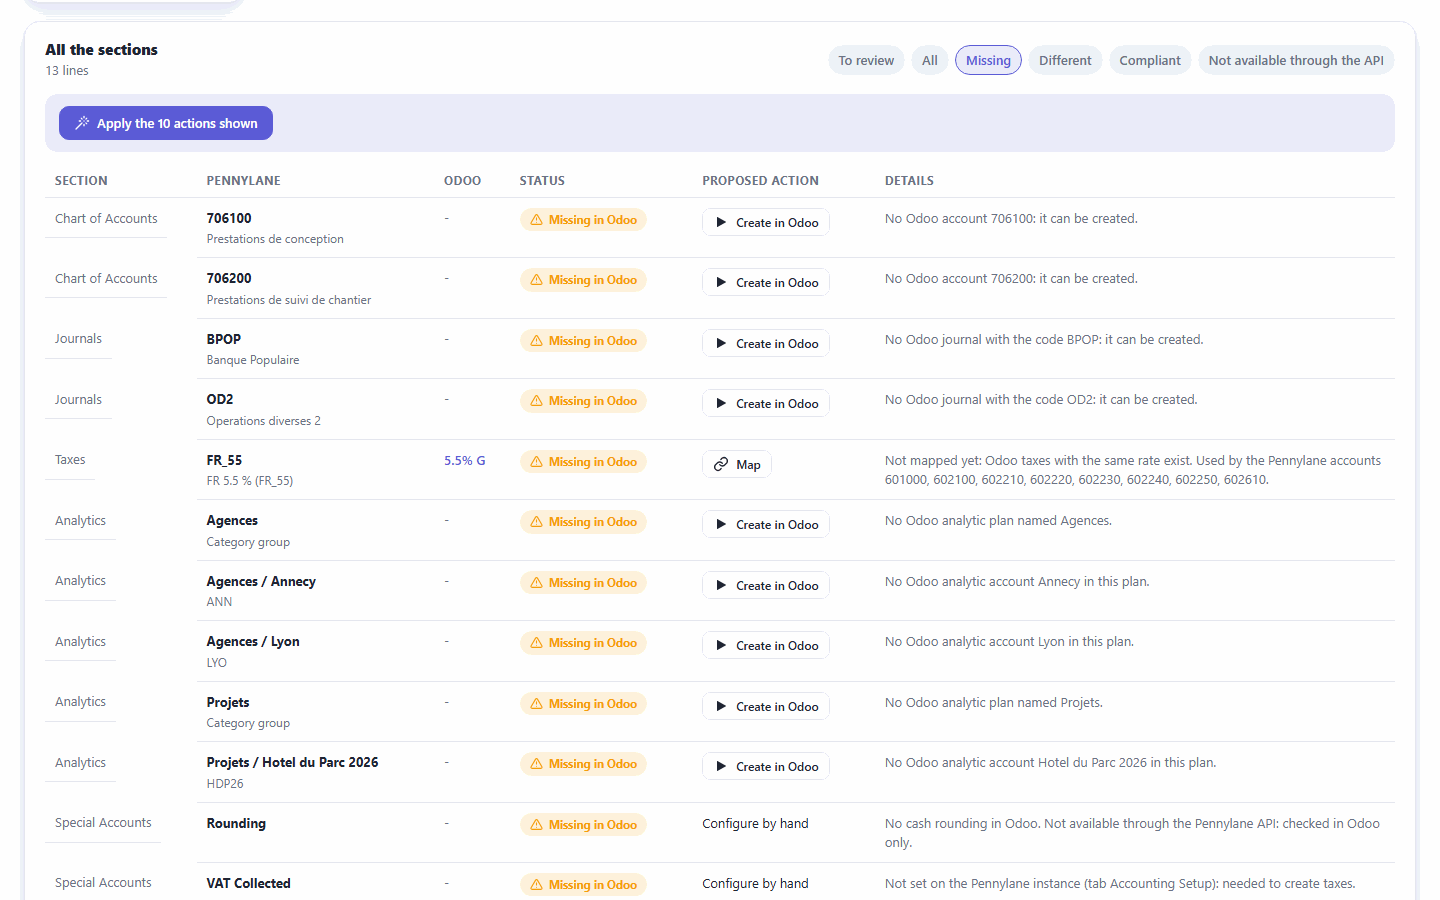Click the warning icon in the Rounding status badge

pyautogui.click(x=537, y=825)
